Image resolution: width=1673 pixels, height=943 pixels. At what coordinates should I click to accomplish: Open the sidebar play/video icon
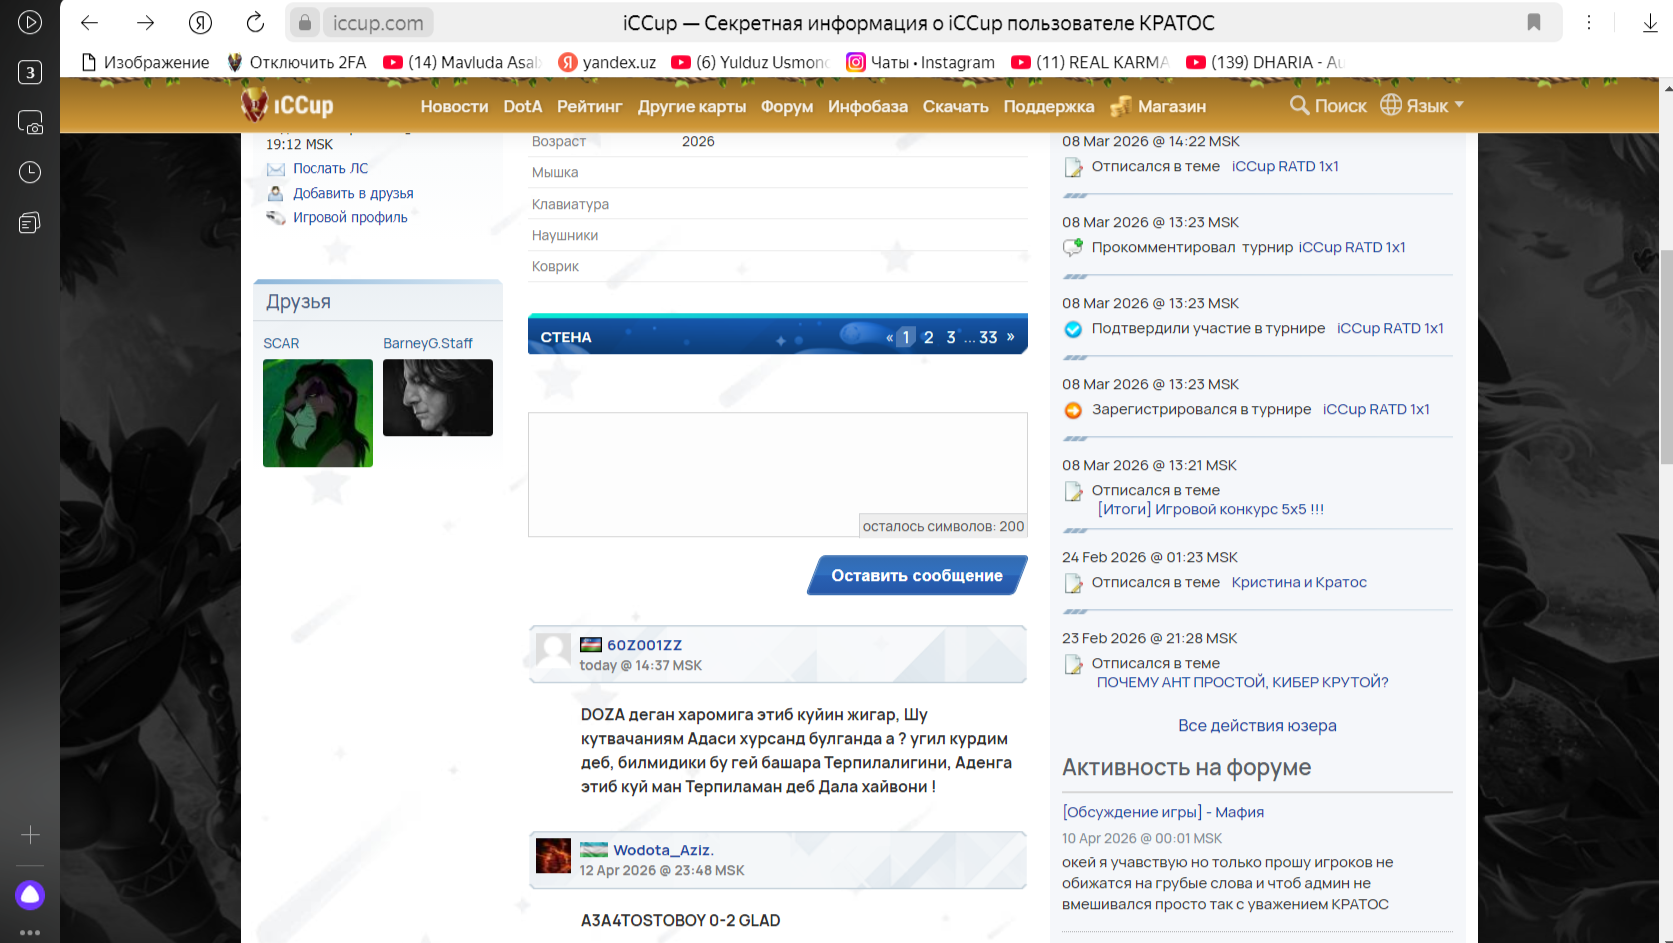point(30,22)
